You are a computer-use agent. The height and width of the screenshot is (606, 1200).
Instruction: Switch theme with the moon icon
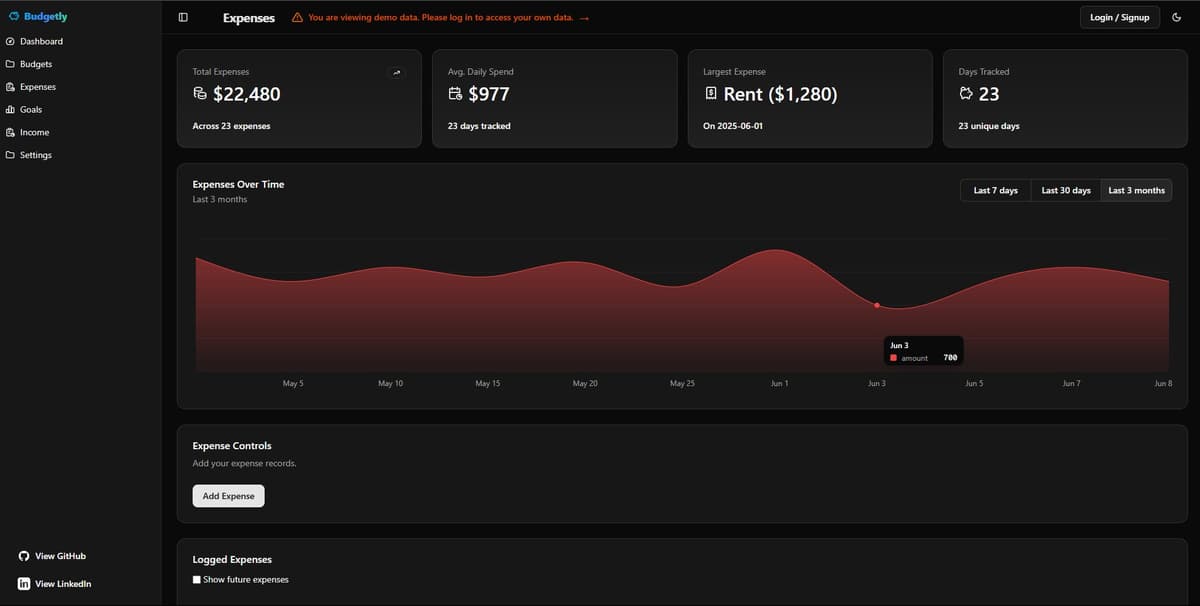coord(1176,17)
